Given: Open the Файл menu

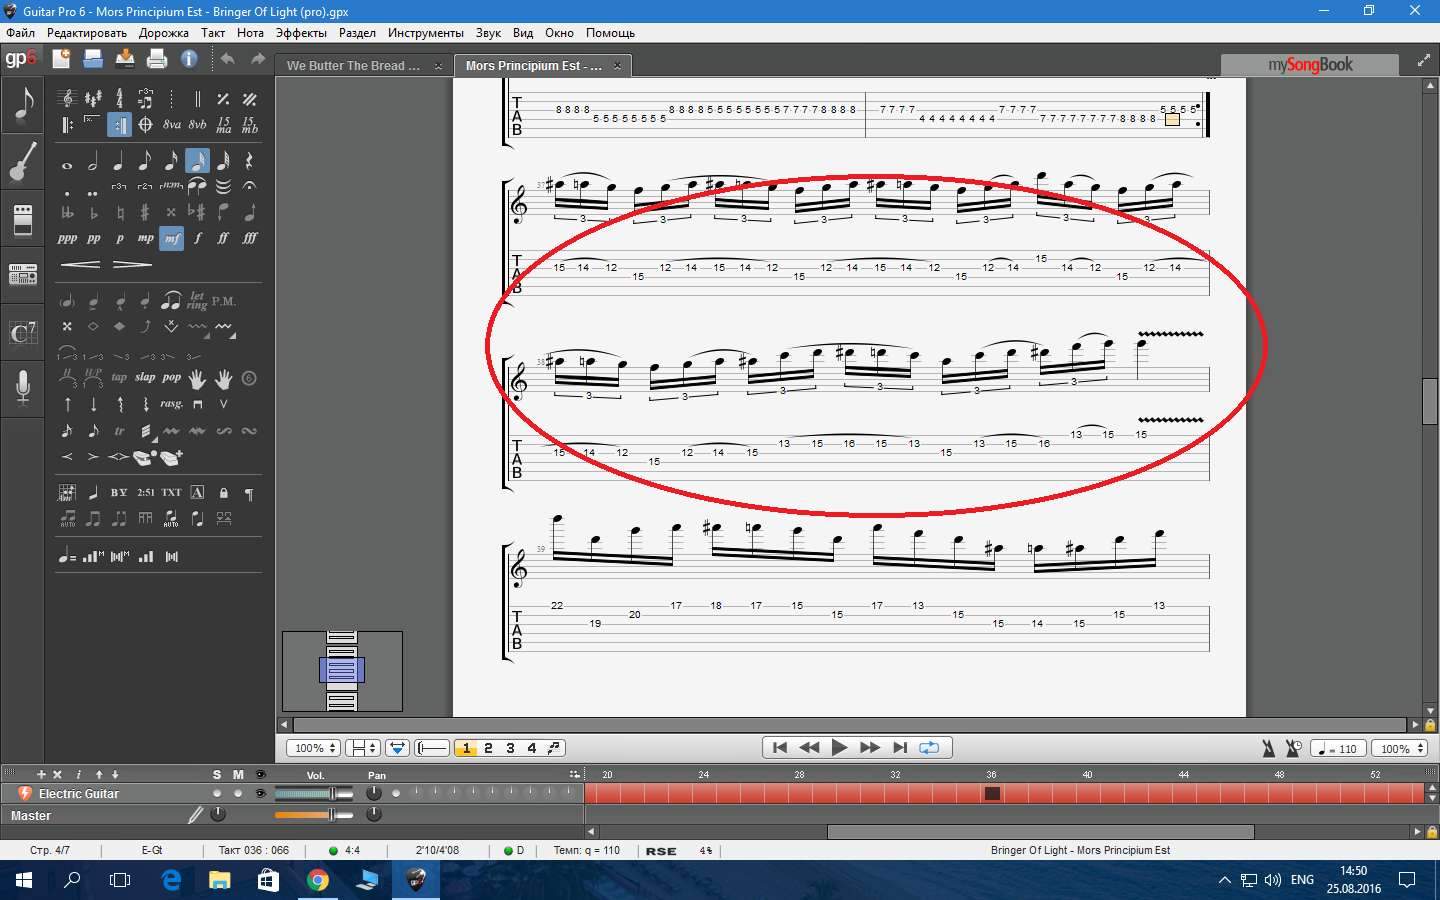Looking at the screenshot, I should (x=20, y=33).
